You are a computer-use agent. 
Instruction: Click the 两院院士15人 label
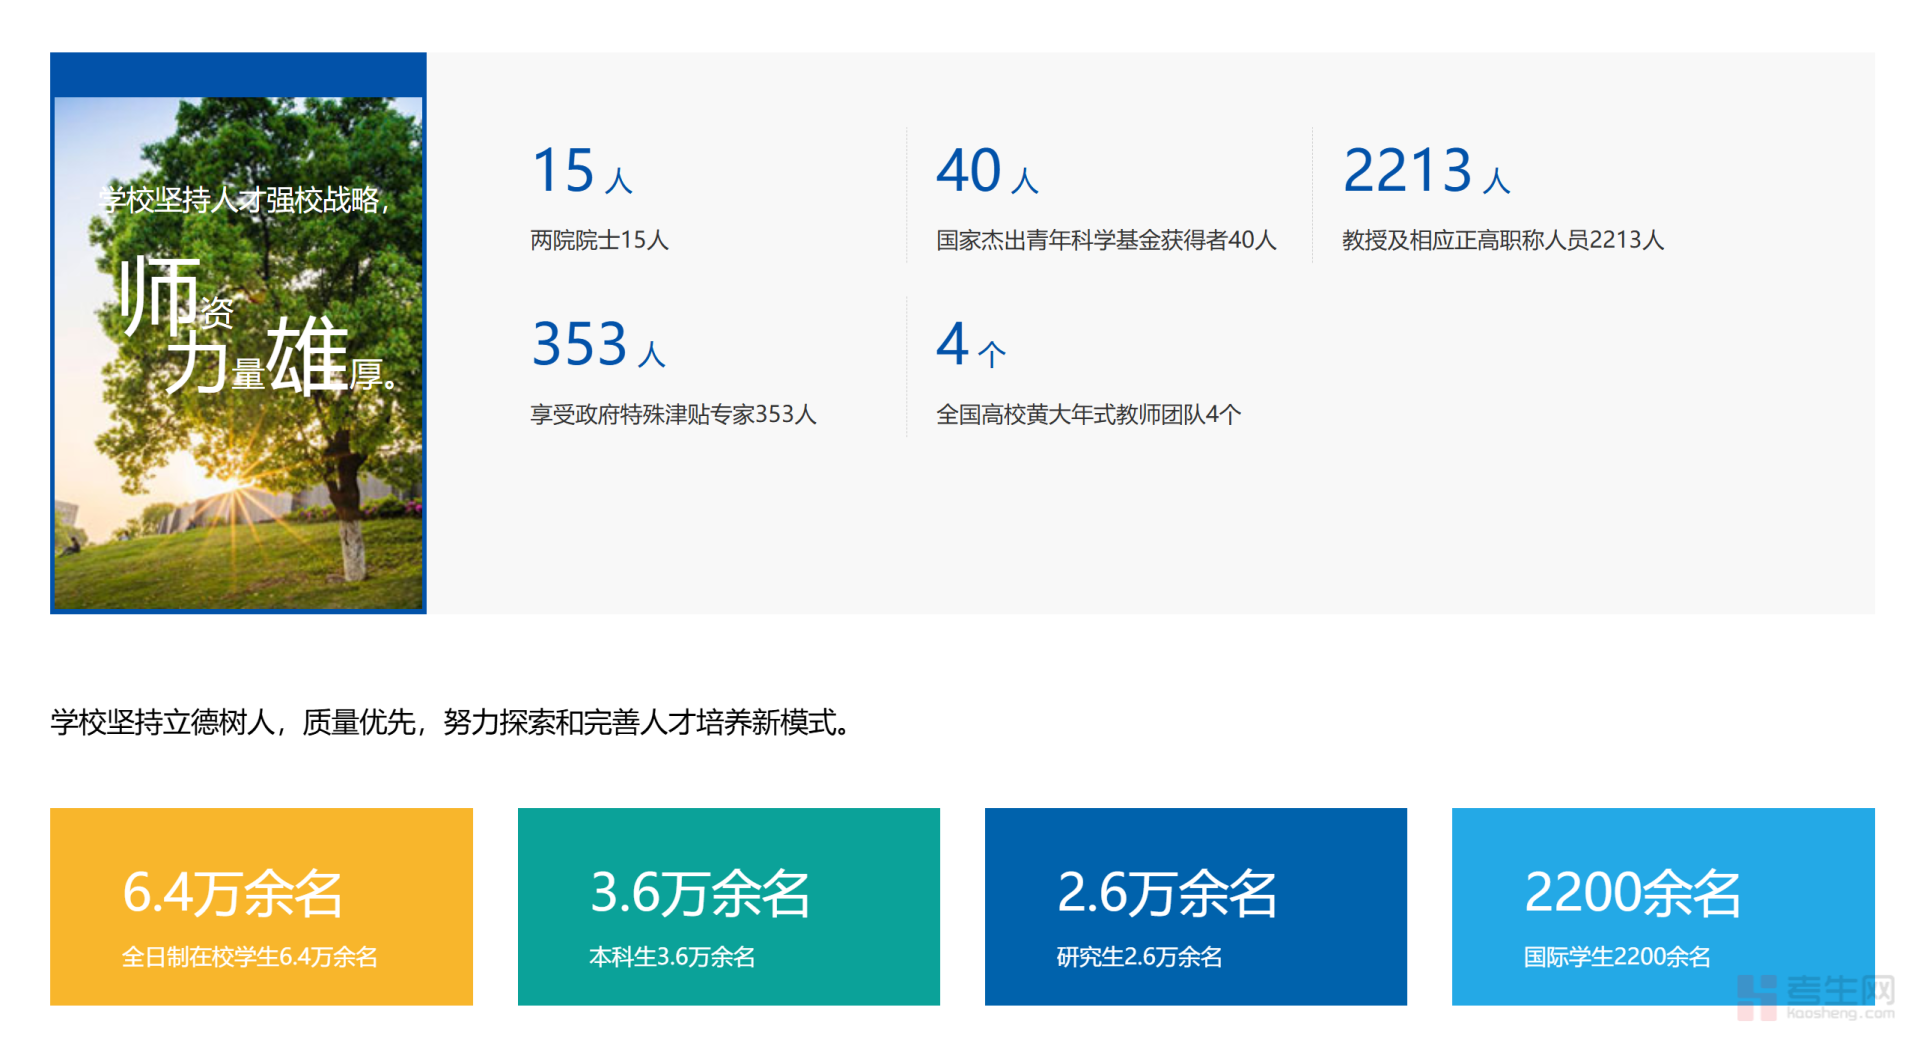point(599,240)
